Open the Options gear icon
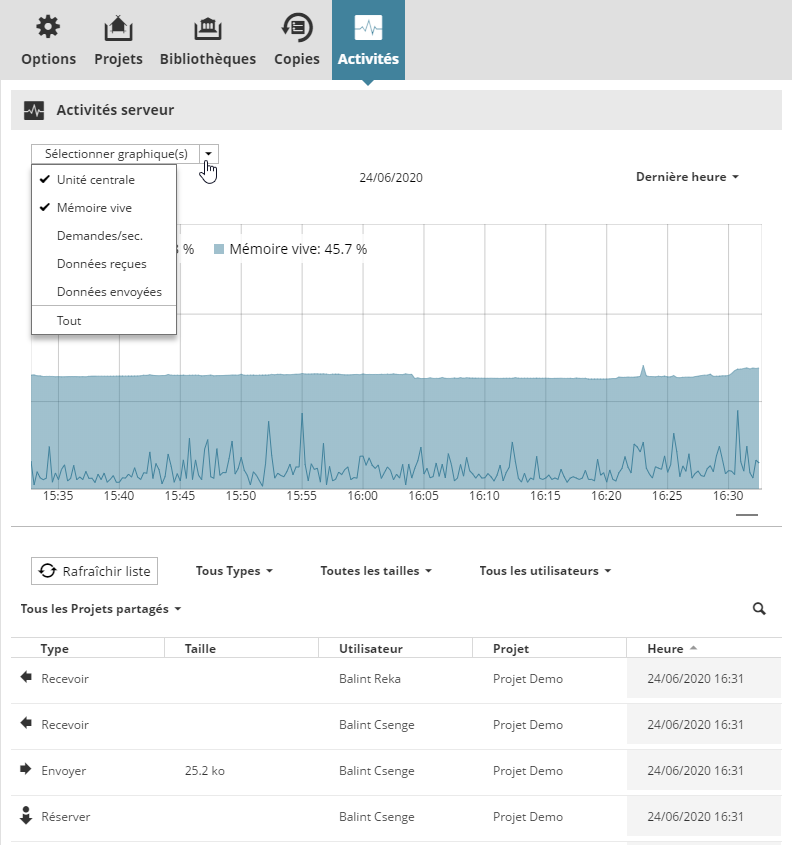Image resolution: width=792 pixels, height=845 pixels. point(48,26)
